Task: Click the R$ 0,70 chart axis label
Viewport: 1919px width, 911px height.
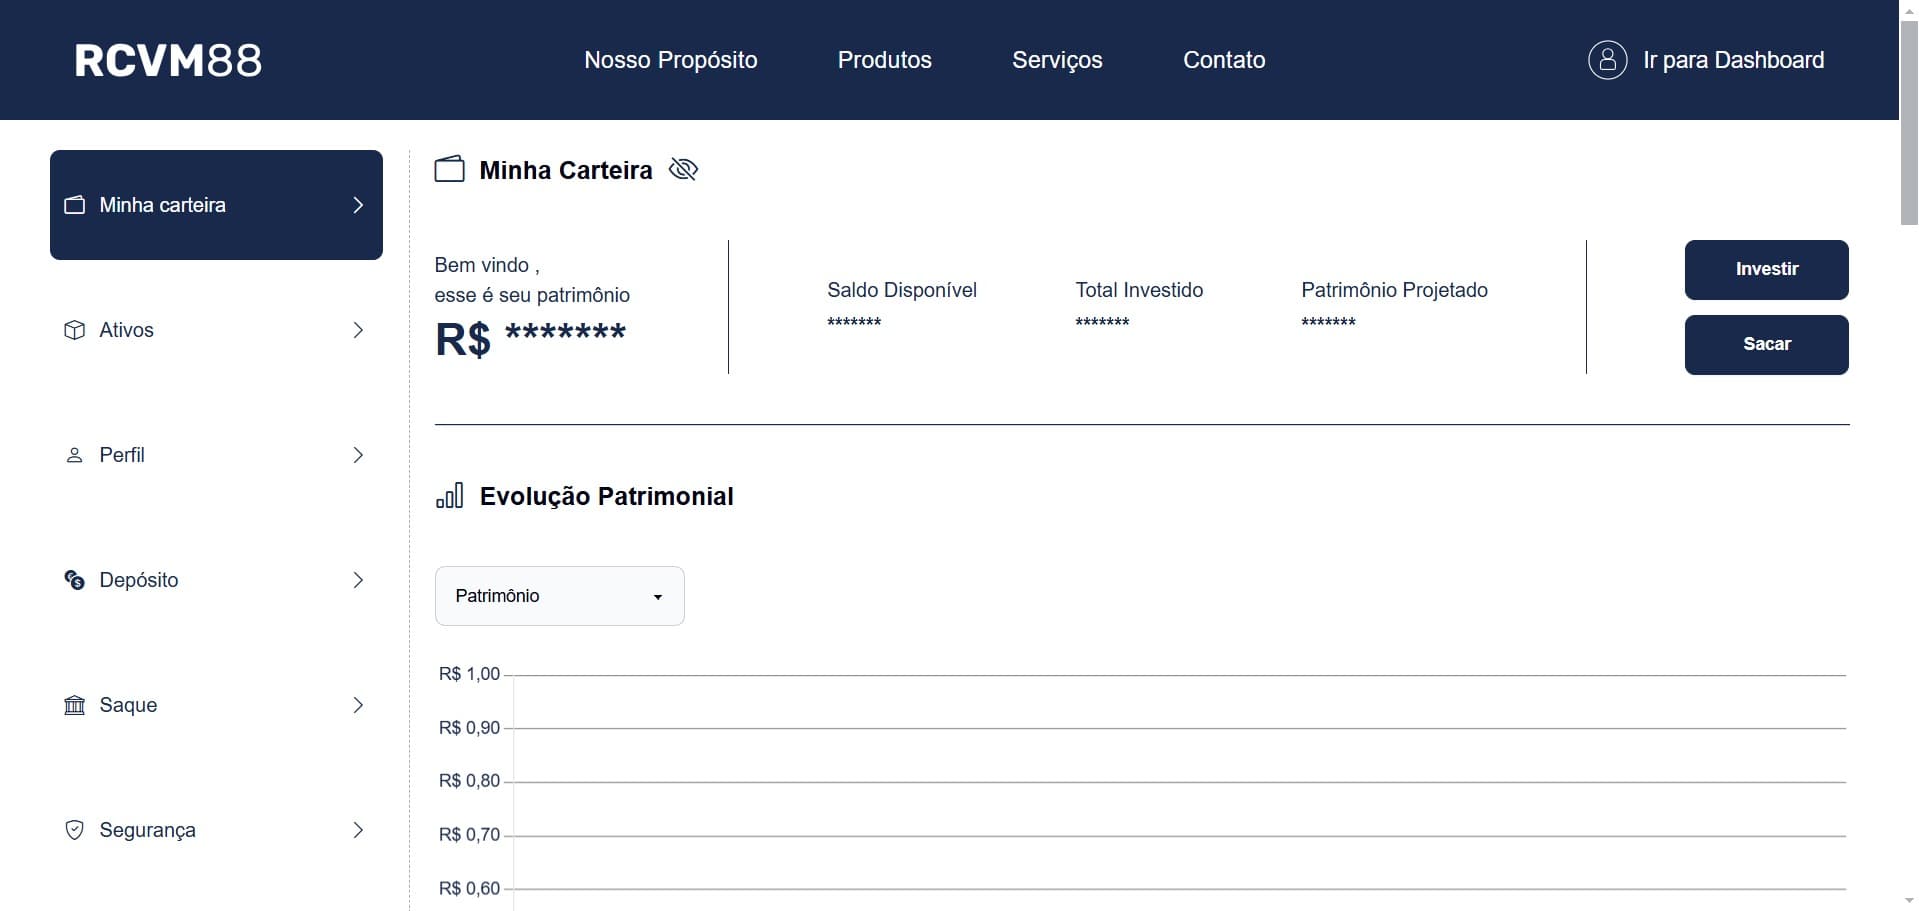Action: point(469,835)
